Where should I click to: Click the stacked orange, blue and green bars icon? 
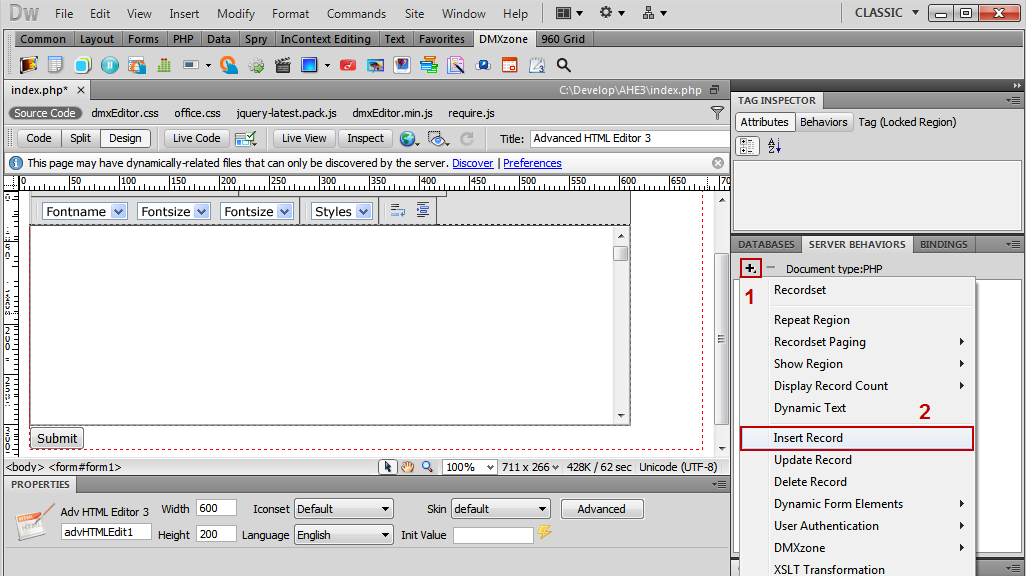click(x=429, y=65)
